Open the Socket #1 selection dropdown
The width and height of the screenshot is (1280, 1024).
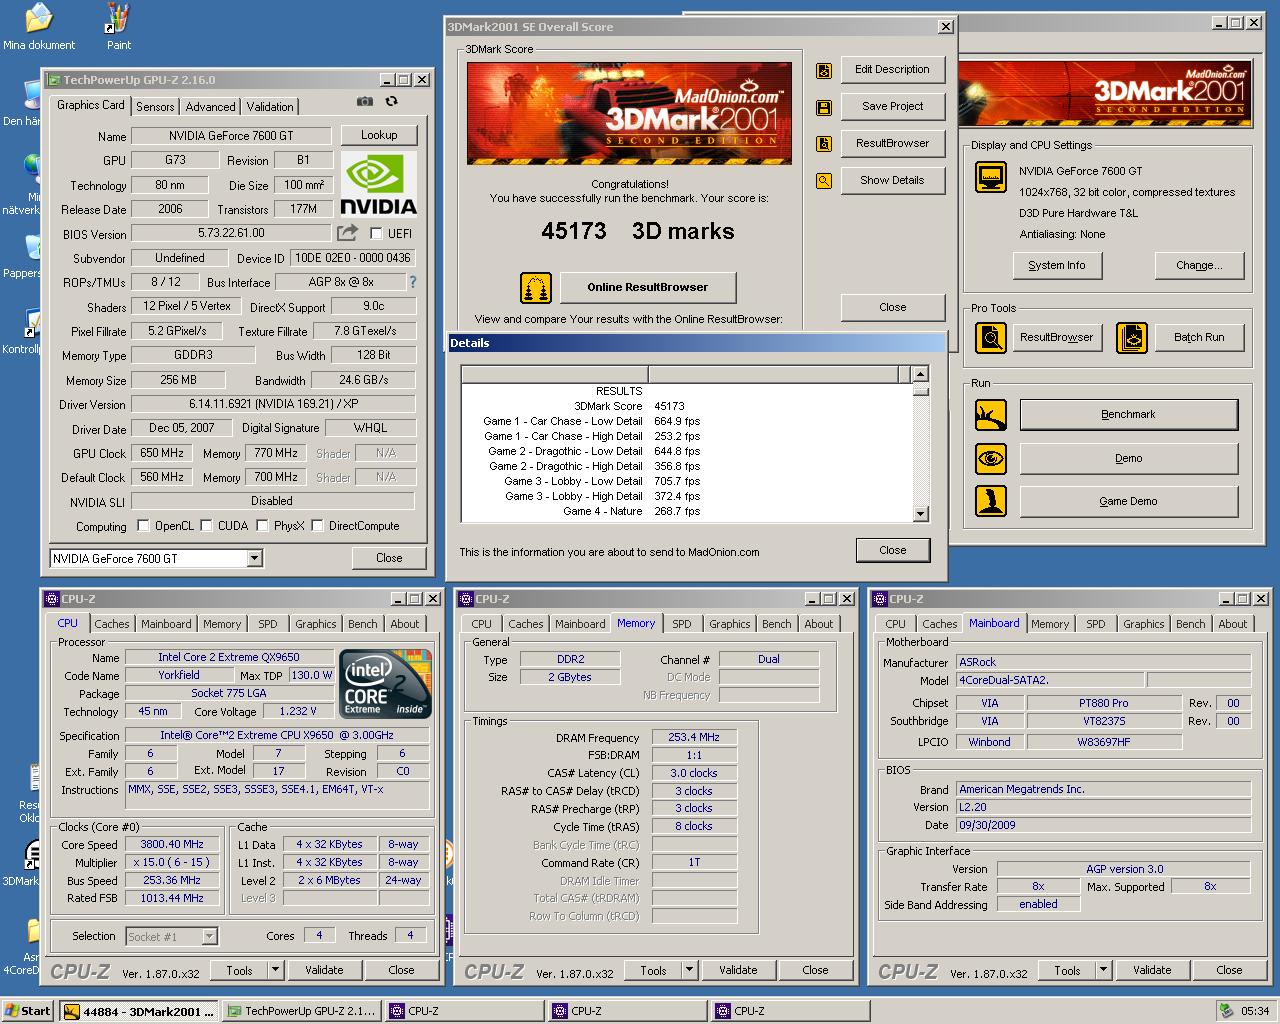click(209, 936)
